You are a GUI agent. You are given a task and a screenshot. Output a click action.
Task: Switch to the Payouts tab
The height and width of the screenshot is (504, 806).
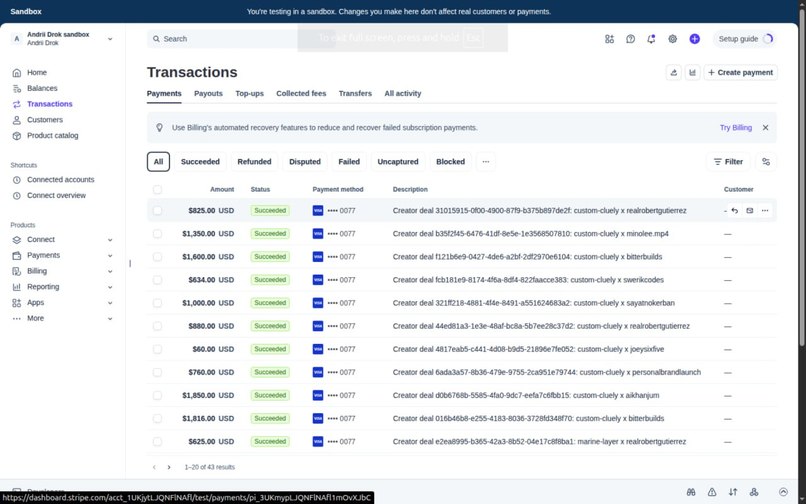tap(208, 94)
